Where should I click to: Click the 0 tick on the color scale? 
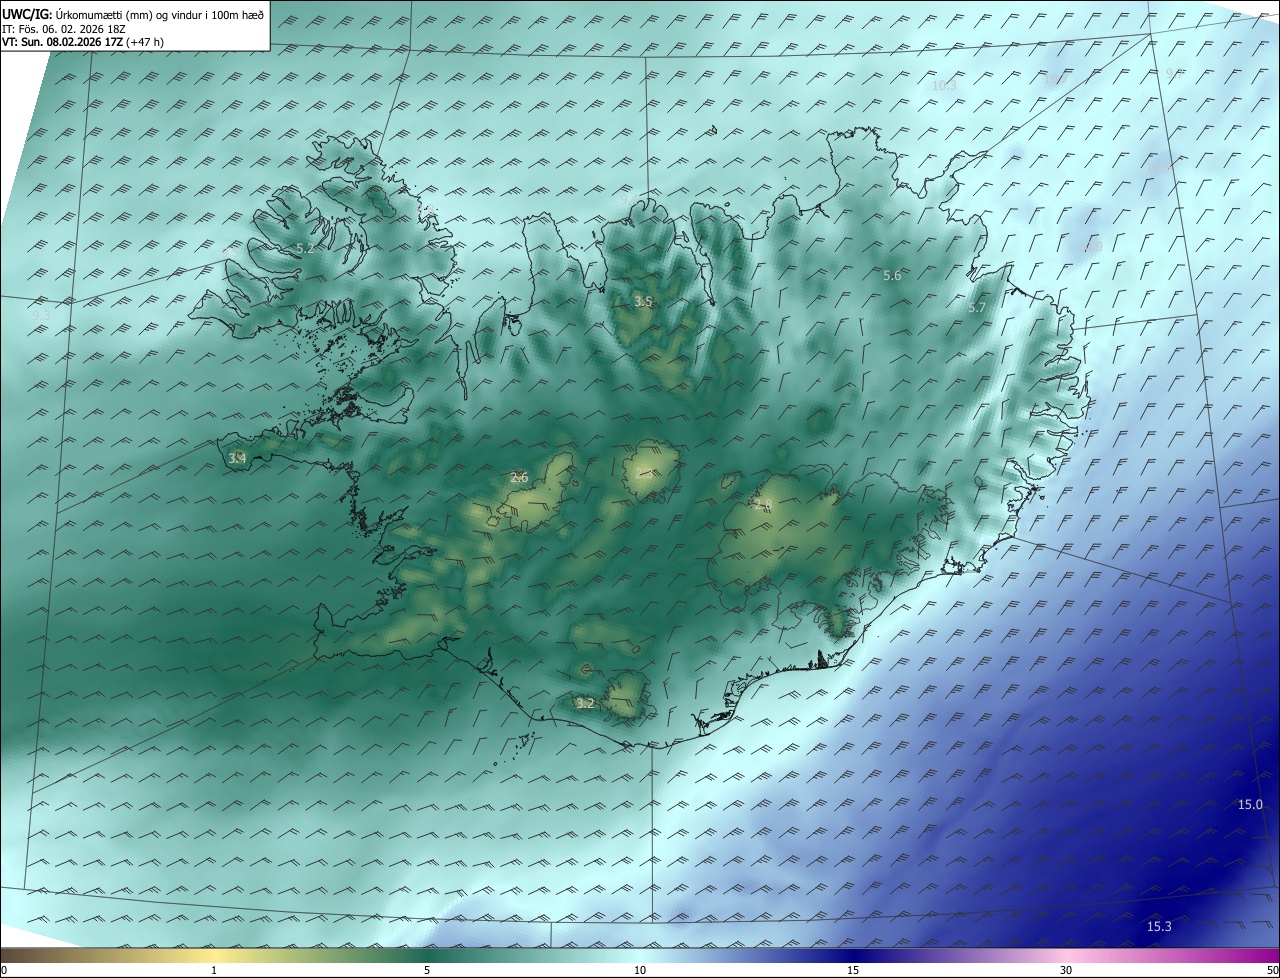[x=4, y=970]
